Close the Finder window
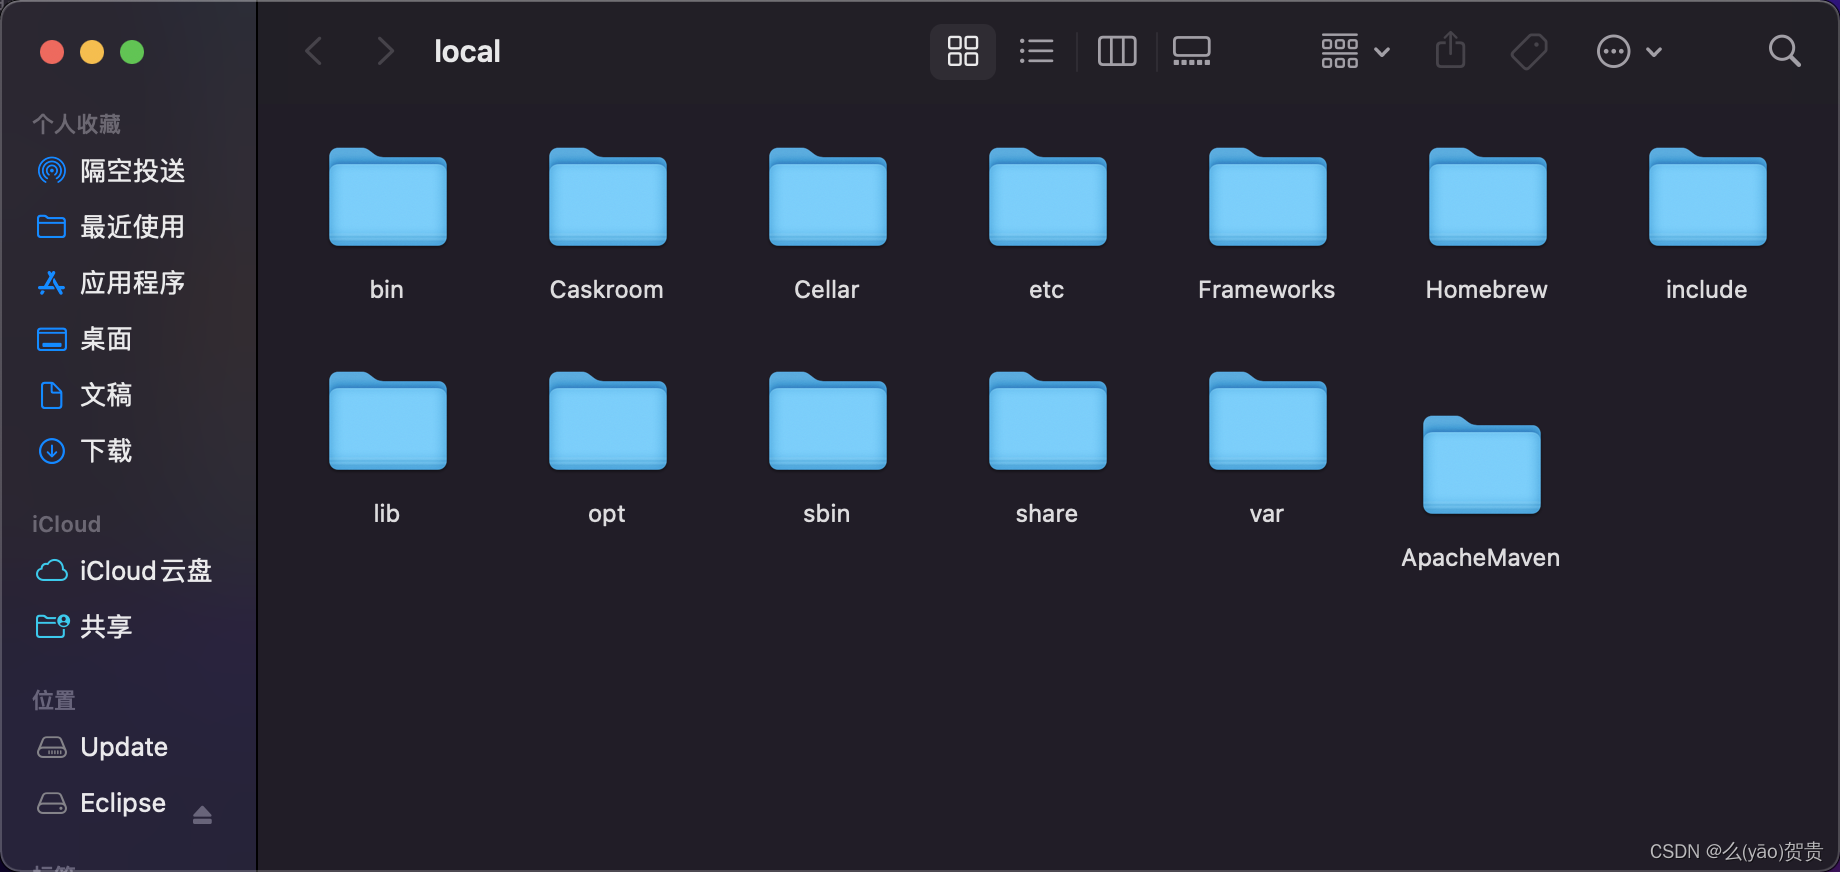 (x=52, y=52)
